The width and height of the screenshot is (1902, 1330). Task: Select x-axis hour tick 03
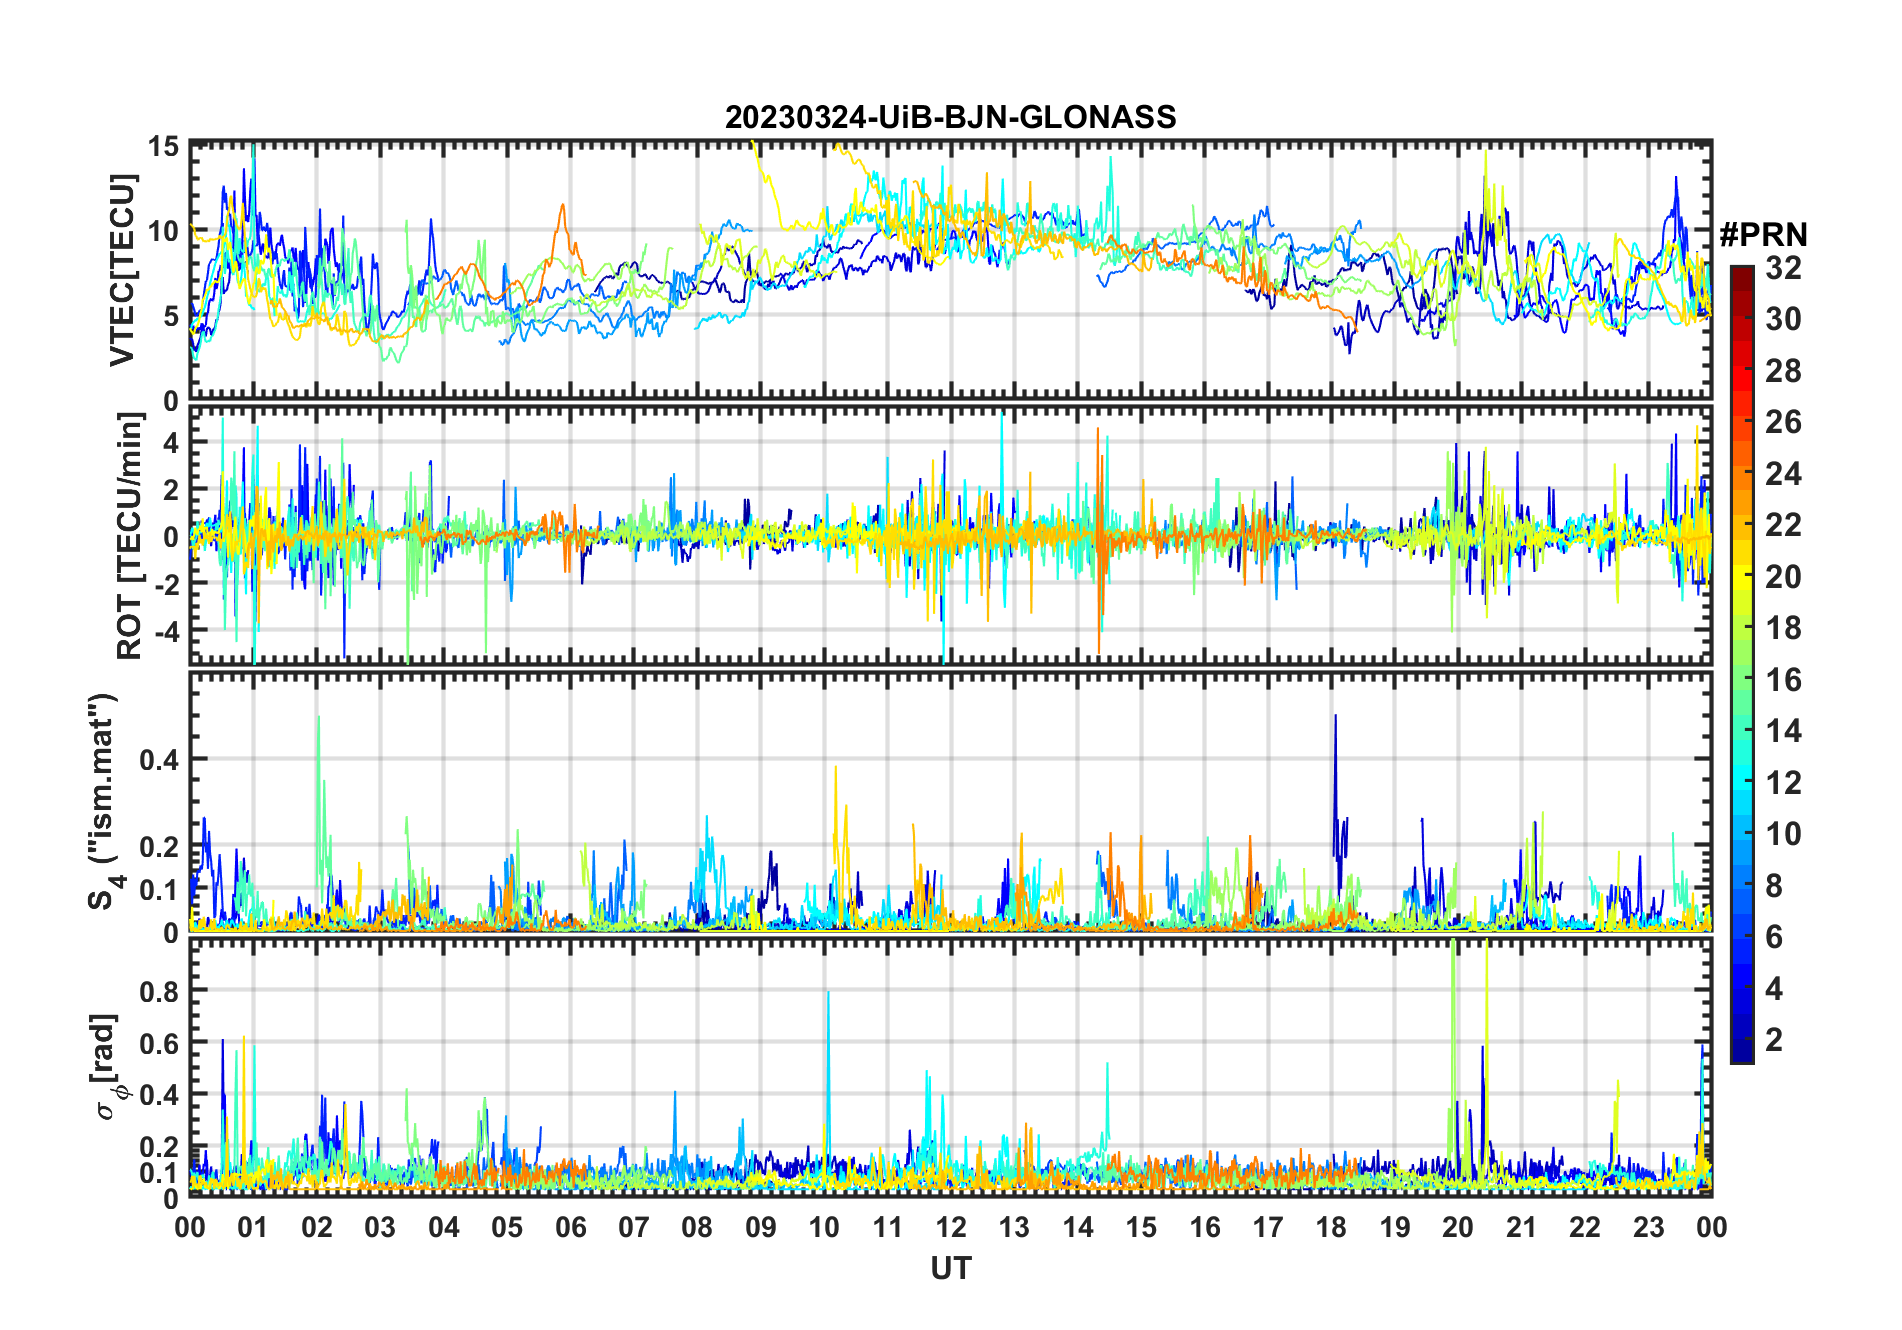380,1227
